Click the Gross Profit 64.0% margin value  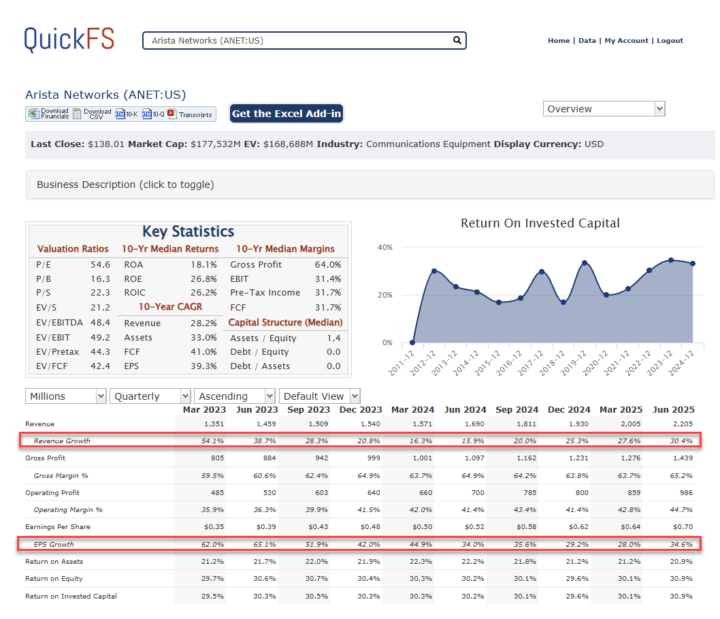click(328, 264)
